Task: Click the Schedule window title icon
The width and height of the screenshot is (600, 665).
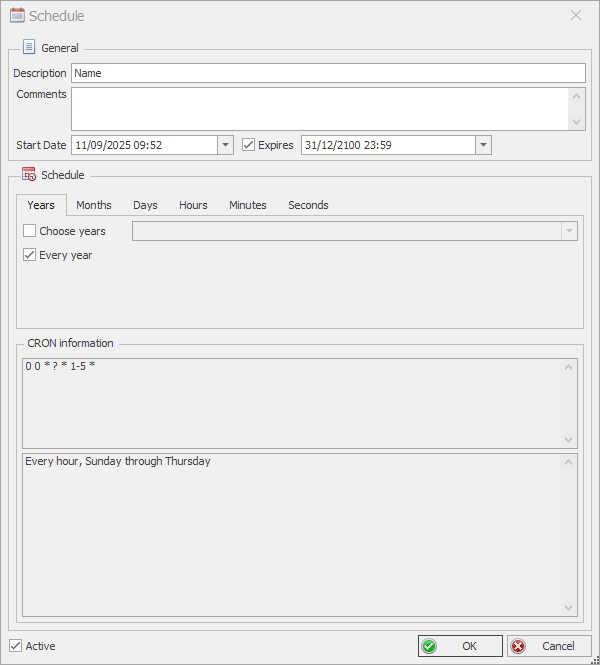Action: [x=17, y=15]
